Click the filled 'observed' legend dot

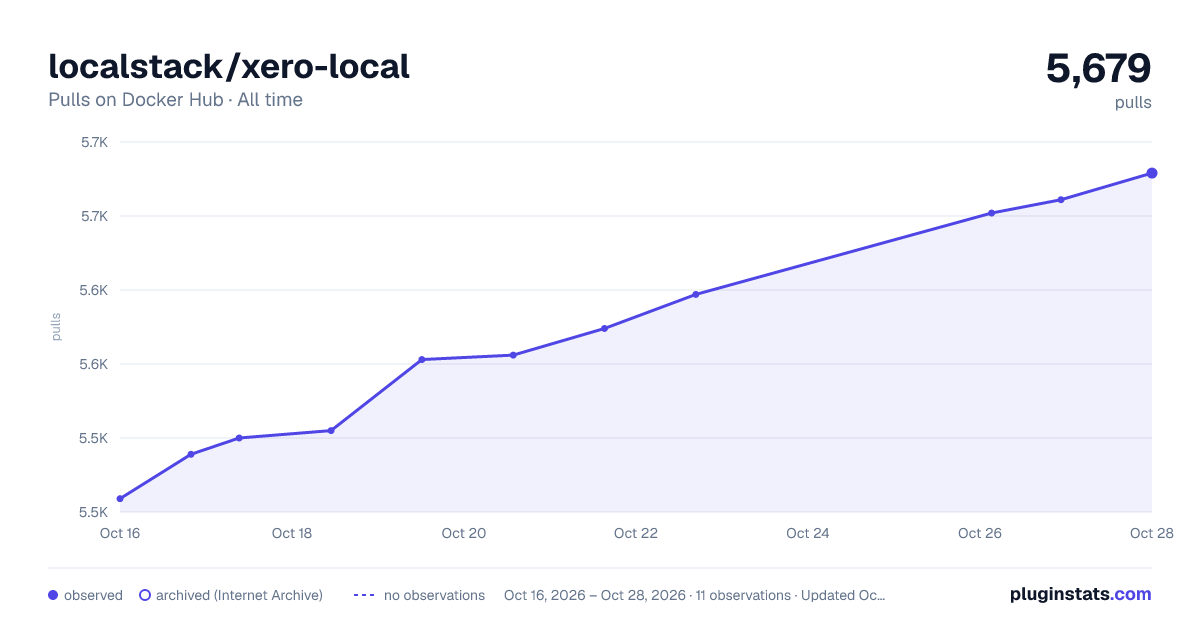click(x=53, y=595)
